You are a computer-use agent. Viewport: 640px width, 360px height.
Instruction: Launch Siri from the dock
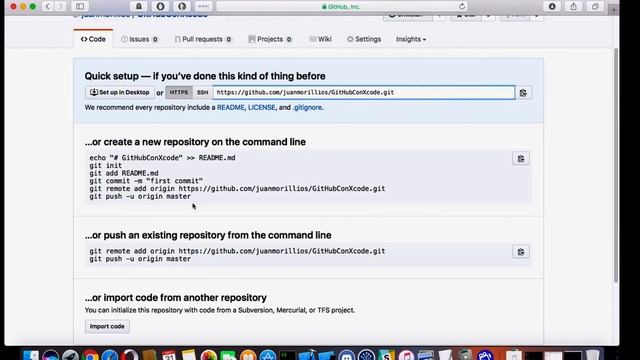(51, 355)
